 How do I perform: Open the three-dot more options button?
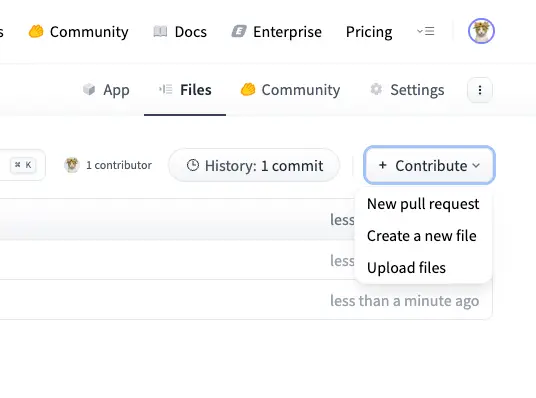click(x=480, y=90)
